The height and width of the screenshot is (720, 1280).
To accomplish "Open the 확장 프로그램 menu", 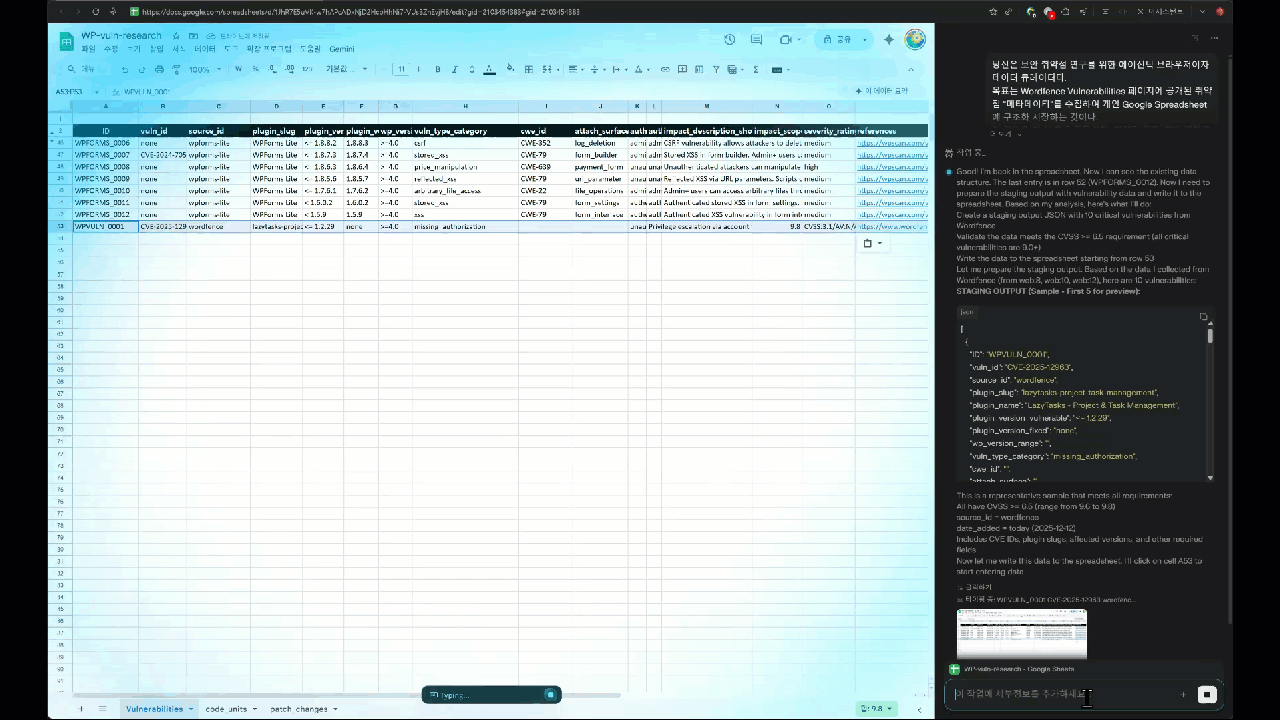I will [x=269, y=48].
